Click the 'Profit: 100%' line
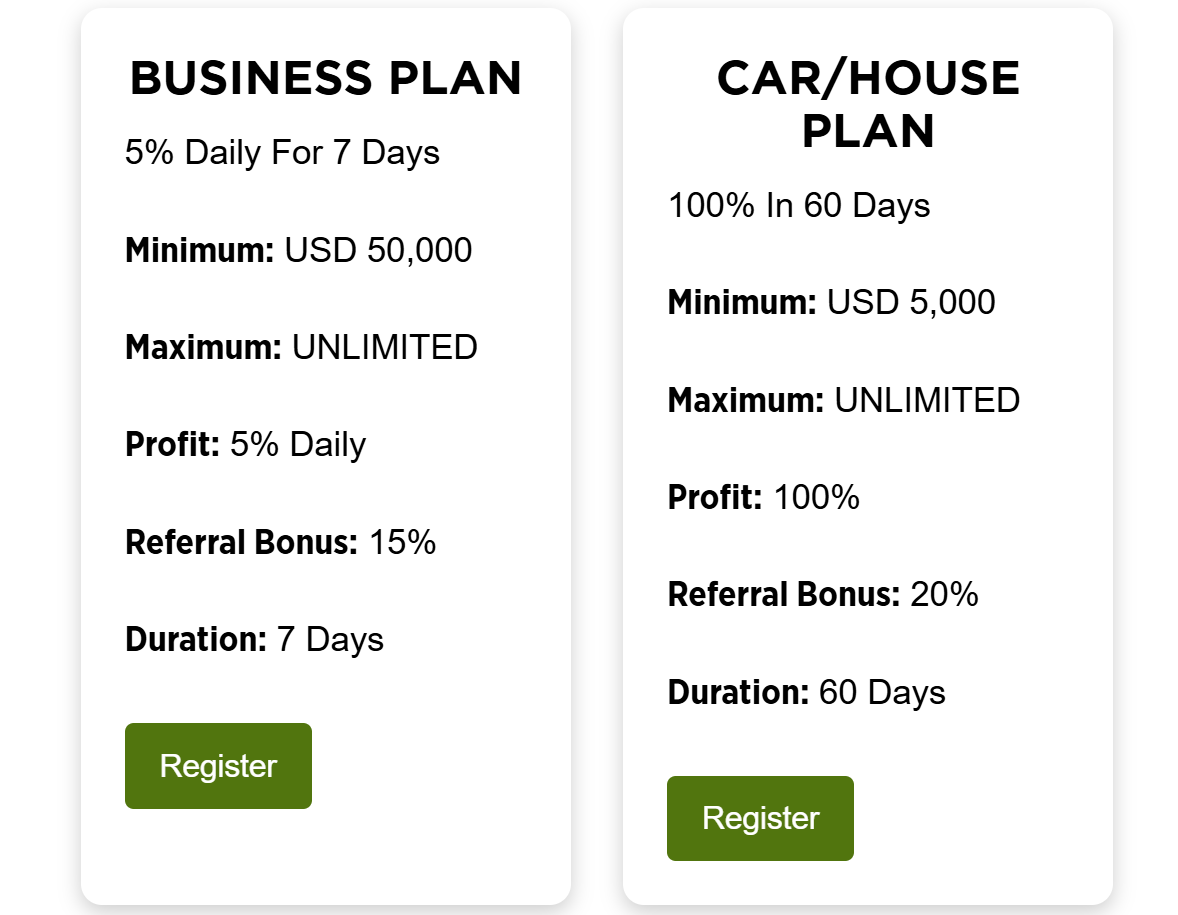The width and height of the screenshot is (1178, 915). pyautogui.click(x=764, y=497)
